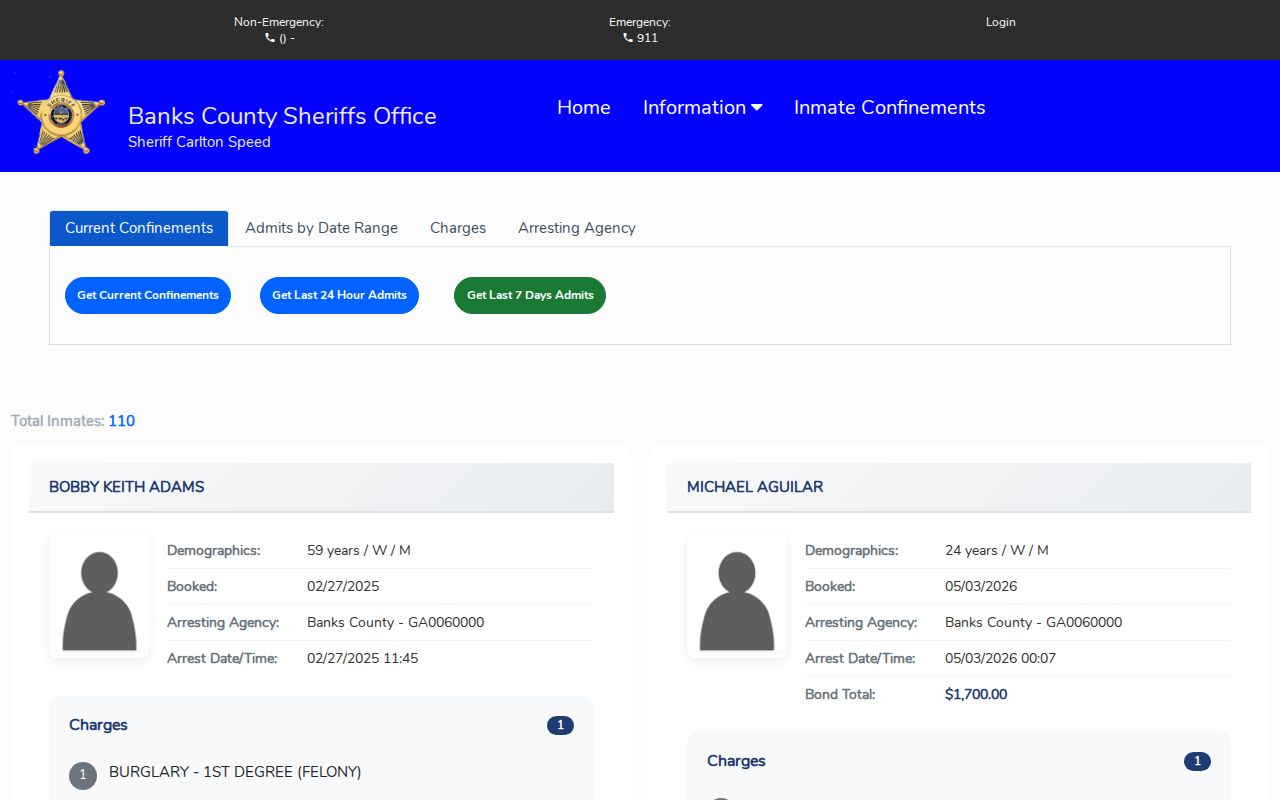The height and width of the screenshot is (800, 1280).
Task: Click Sheriff Carlton Speed subtitle
Action: (199, 142)
